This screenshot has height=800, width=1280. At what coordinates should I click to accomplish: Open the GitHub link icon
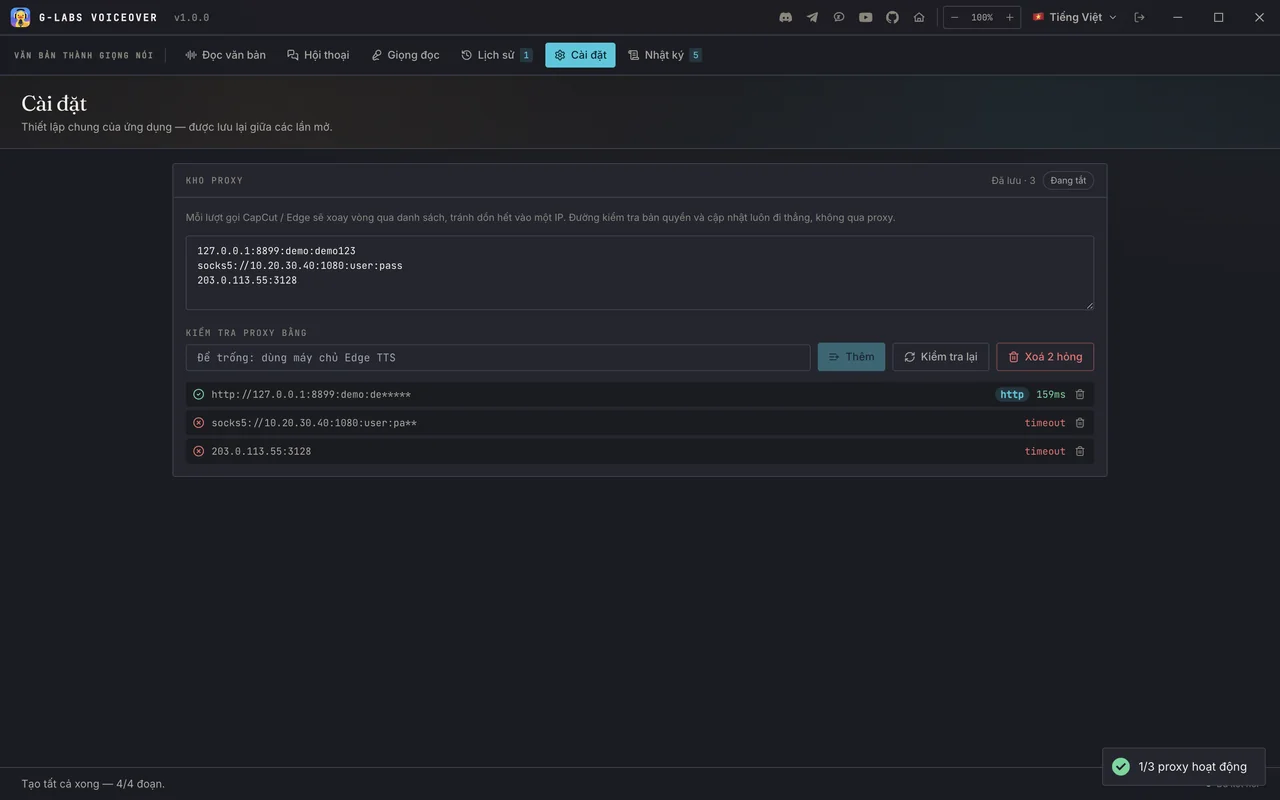(x=893, y=17)
